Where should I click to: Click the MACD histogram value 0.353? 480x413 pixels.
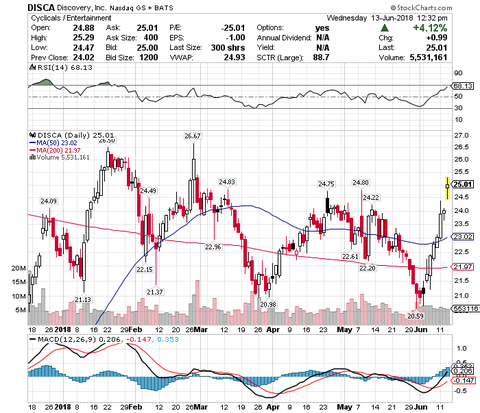pos(168,340)
